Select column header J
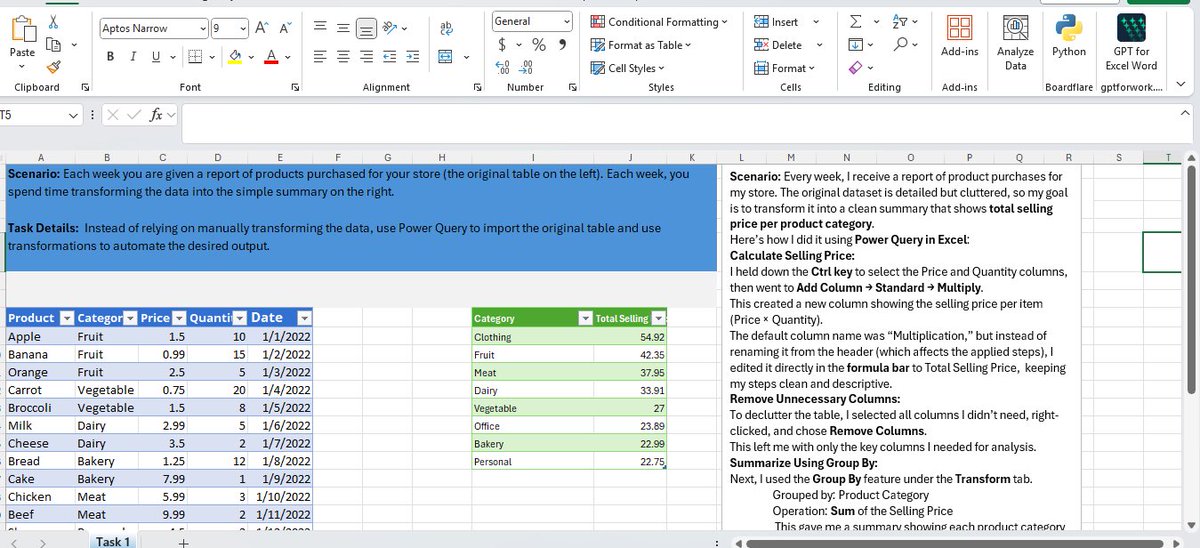This screenshot has height=548, width=1200. click(x=630, y=156)
